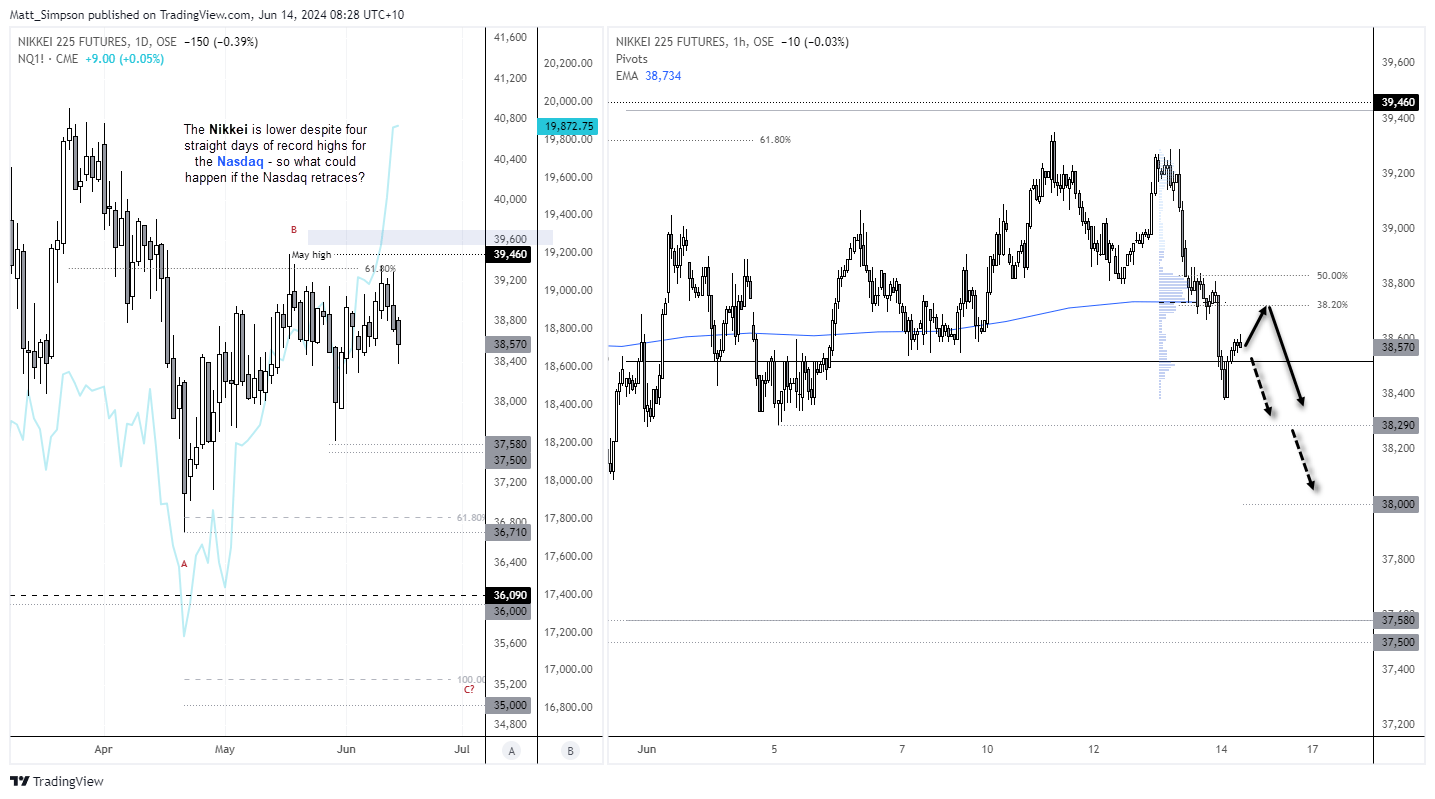
Task: Click the 37,580 label on hourly chart
Action: 1398,621
